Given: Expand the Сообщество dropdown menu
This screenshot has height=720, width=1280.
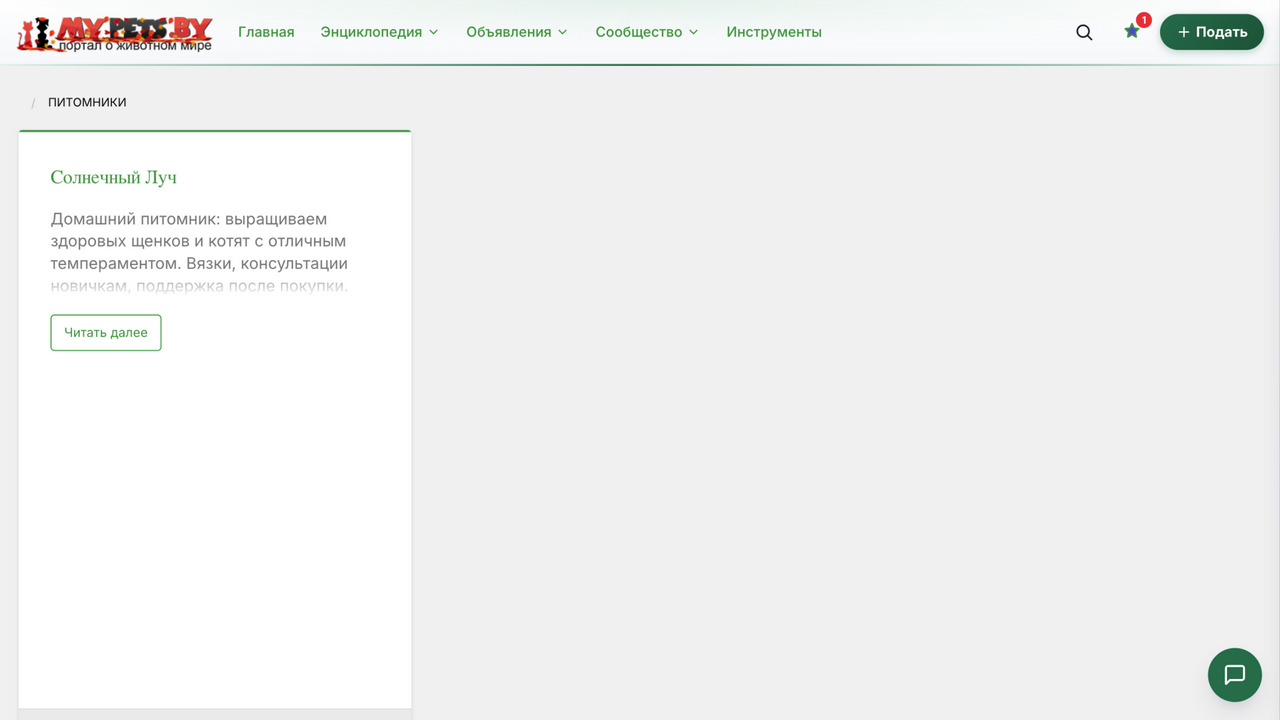Looking at the screenshot, I should coord(647,32).
